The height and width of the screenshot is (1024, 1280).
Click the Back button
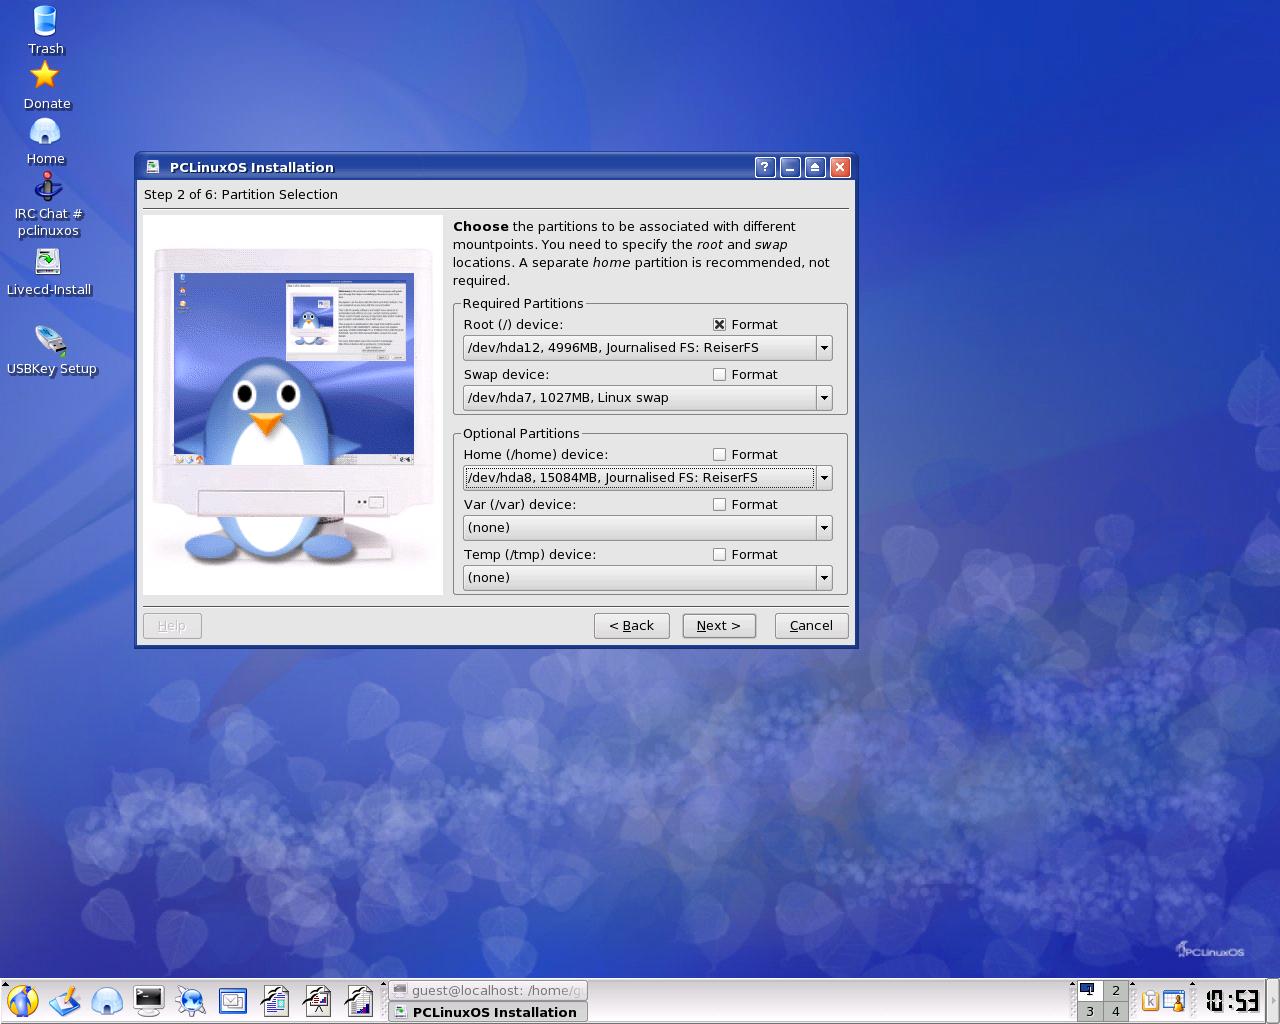click(x=632, y=626)
